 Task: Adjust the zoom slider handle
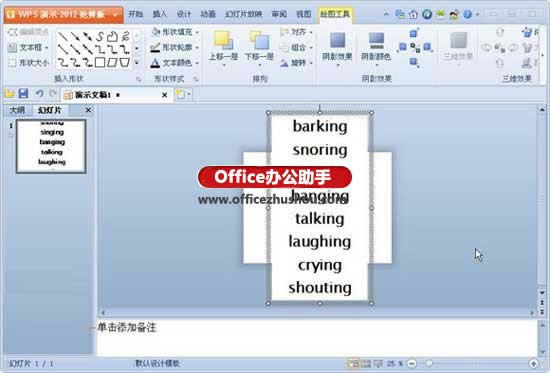[429, 364]
